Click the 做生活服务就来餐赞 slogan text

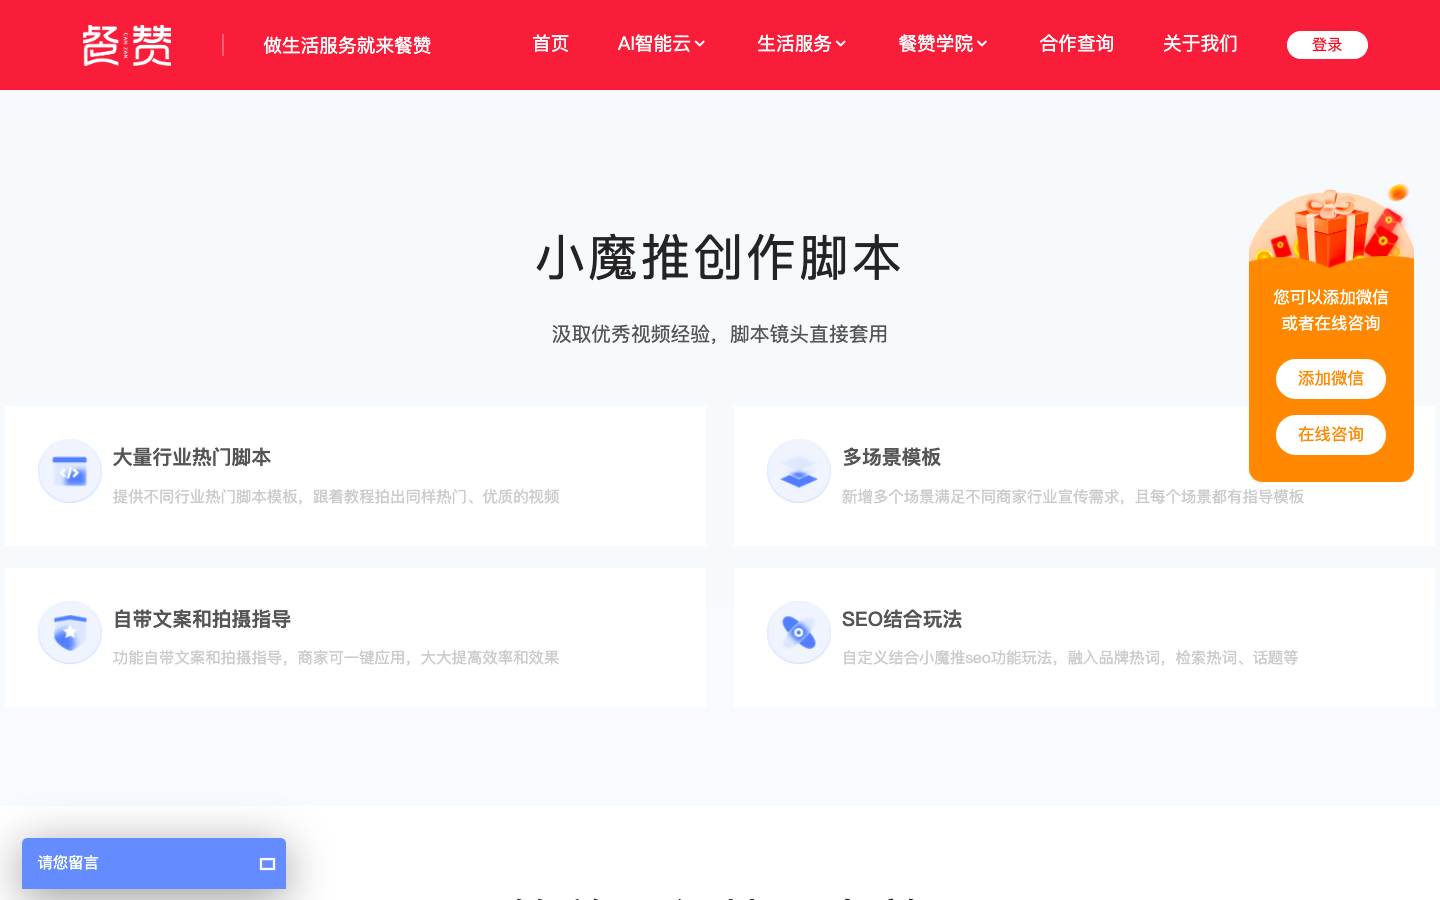click(346, 45)
